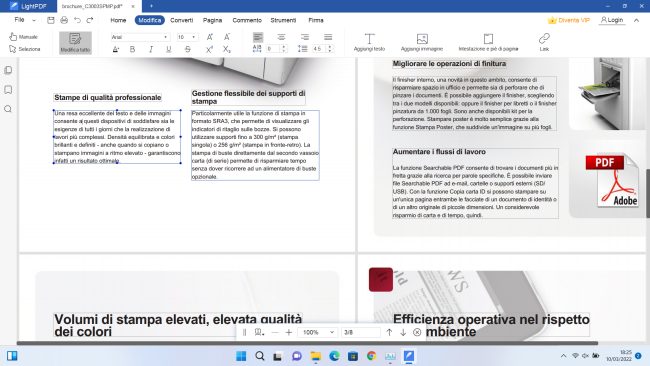
Task: Undo the last edit
Action: [x=78, y=20]
